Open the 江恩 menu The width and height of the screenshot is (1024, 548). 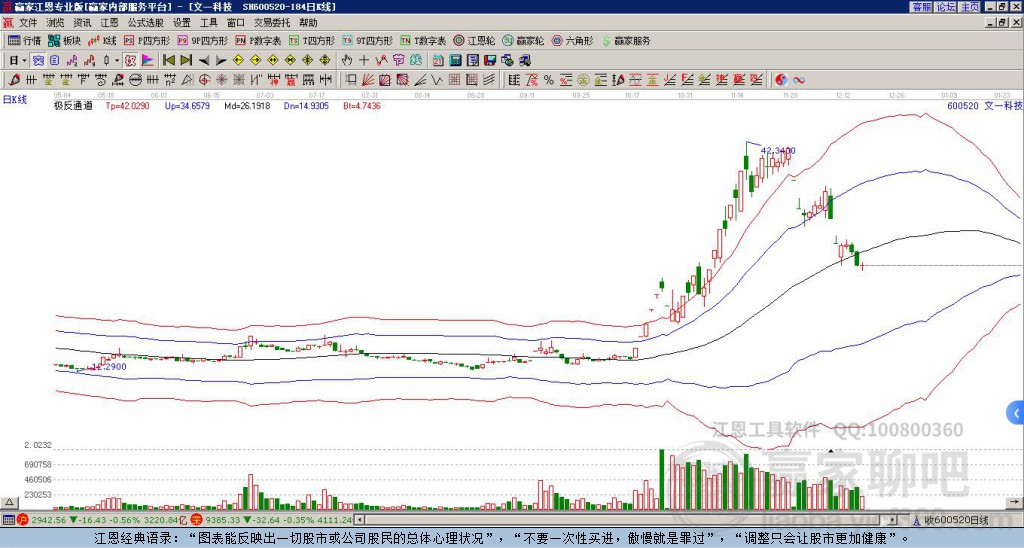click(109, 23)
